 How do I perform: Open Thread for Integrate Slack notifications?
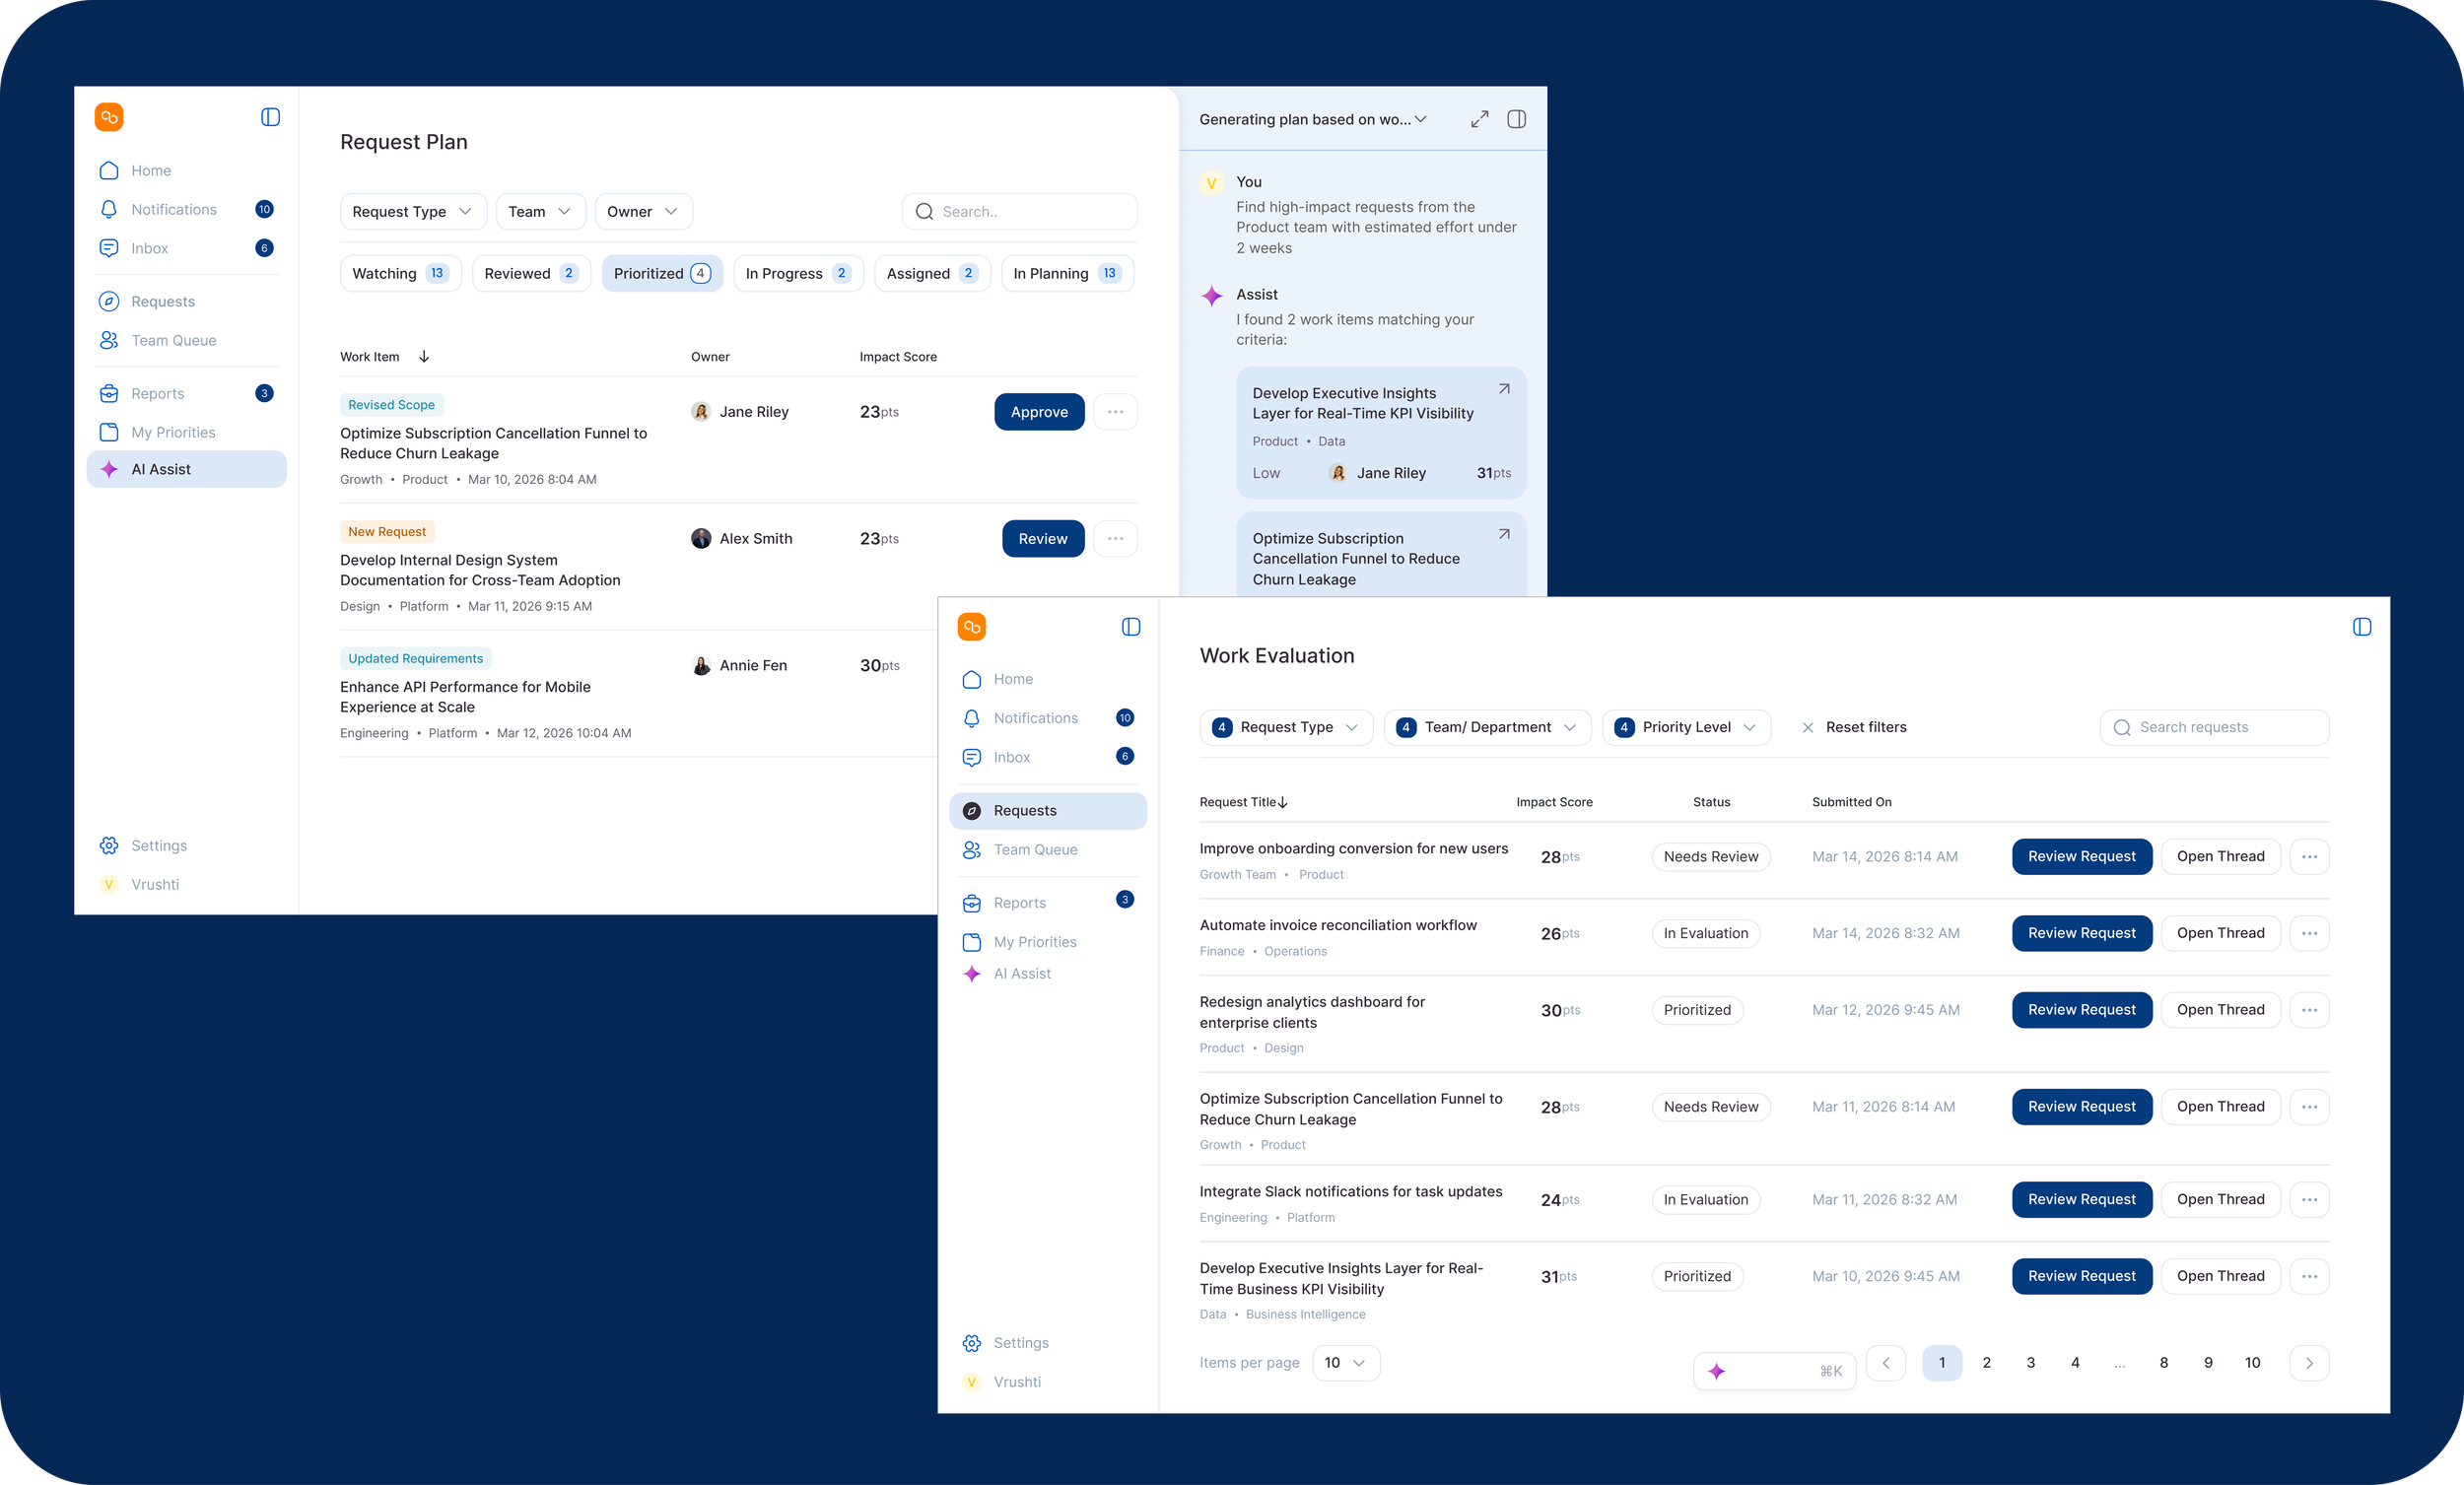[x=2221, y=1200]
